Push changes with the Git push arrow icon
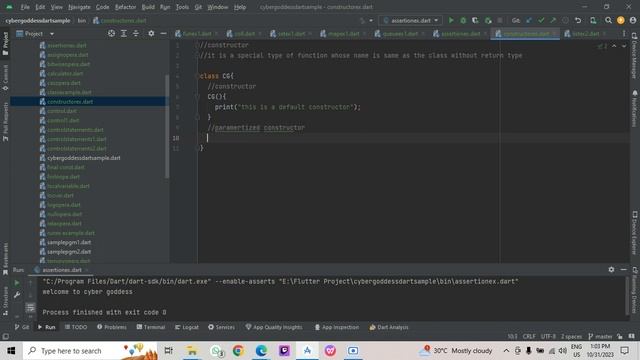640x360 pixels. coord(553,20)
